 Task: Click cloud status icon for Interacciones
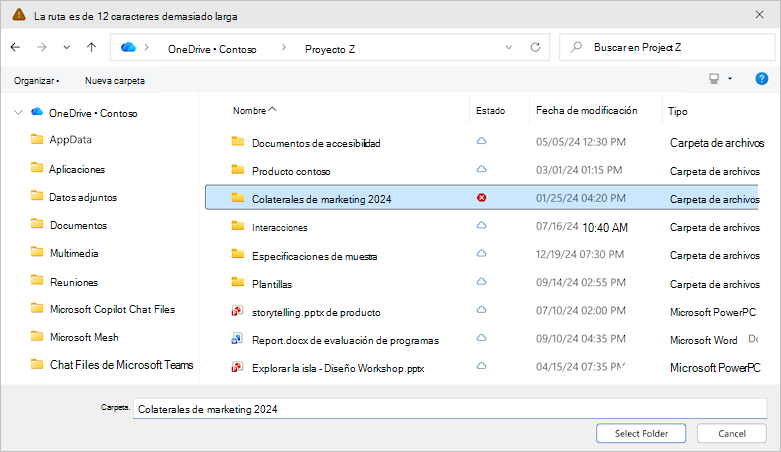(x=481, y=225)
